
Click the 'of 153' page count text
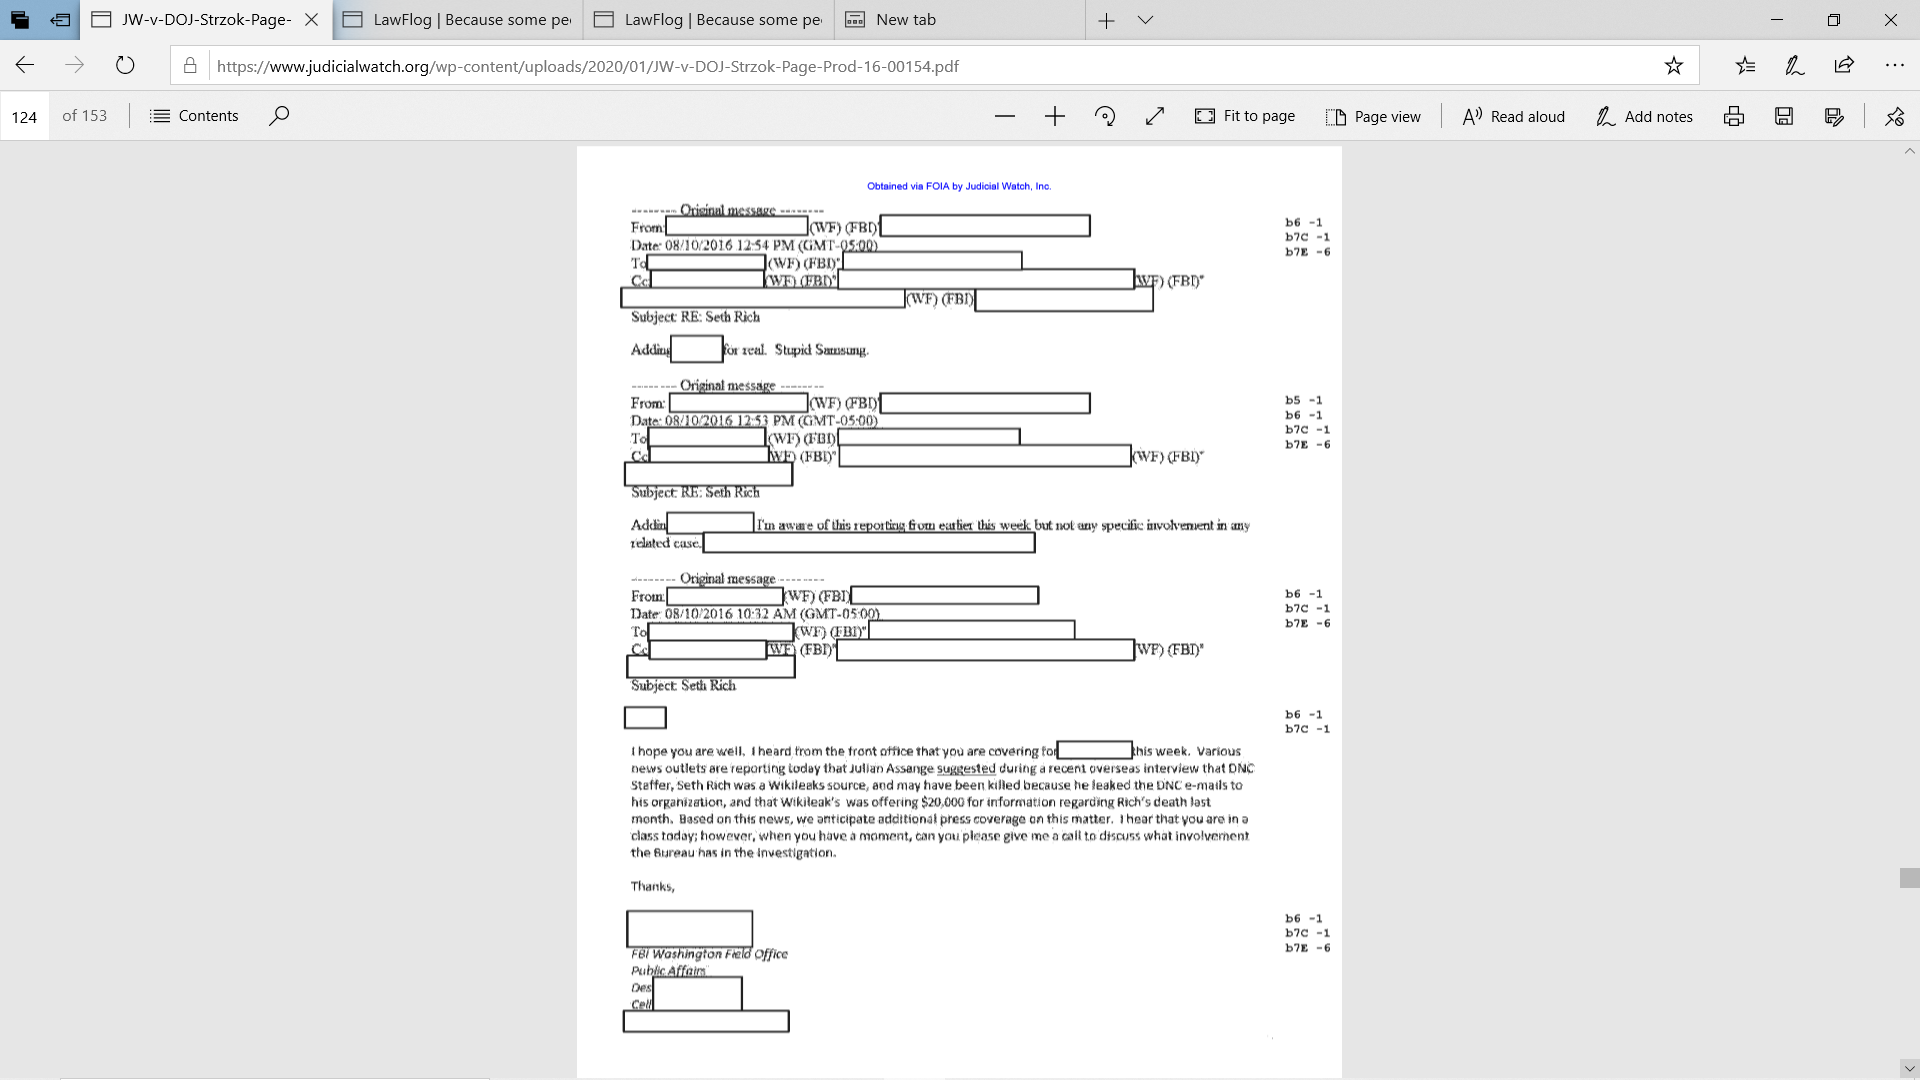[84, 116]
